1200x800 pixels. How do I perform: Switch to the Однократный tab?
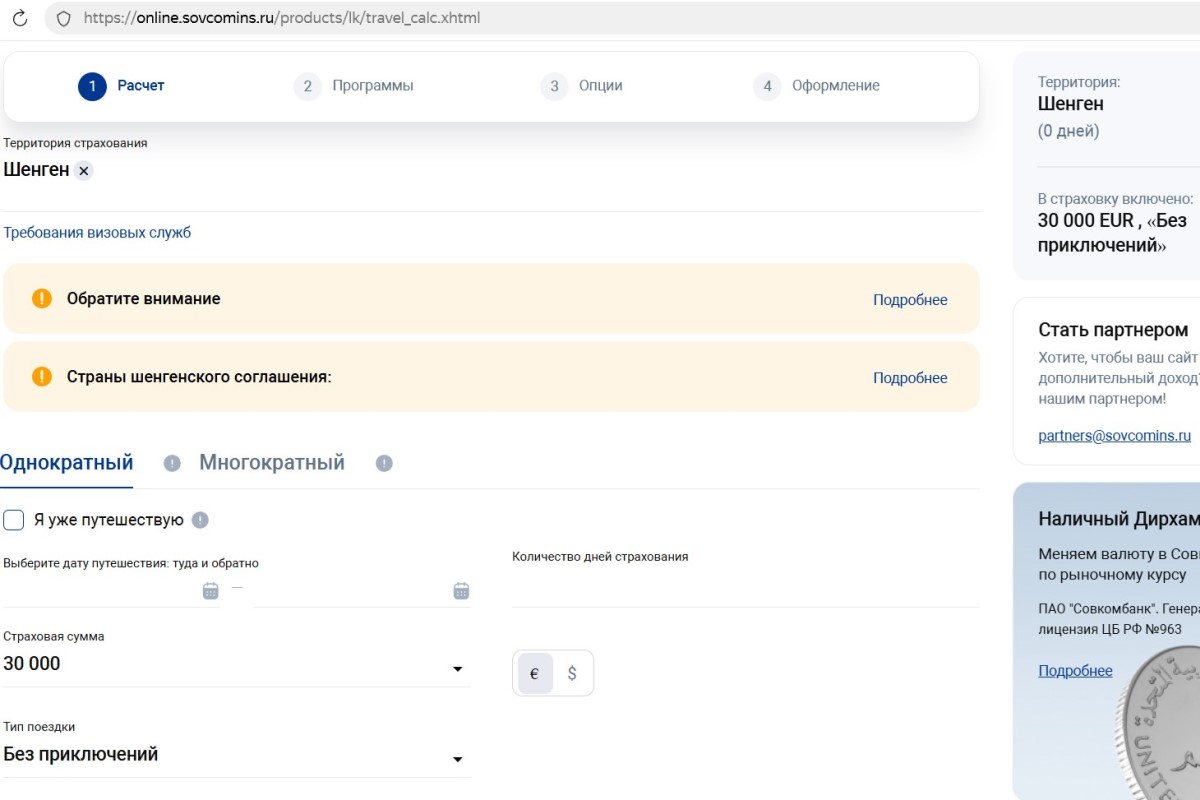(x=67, y=463)
